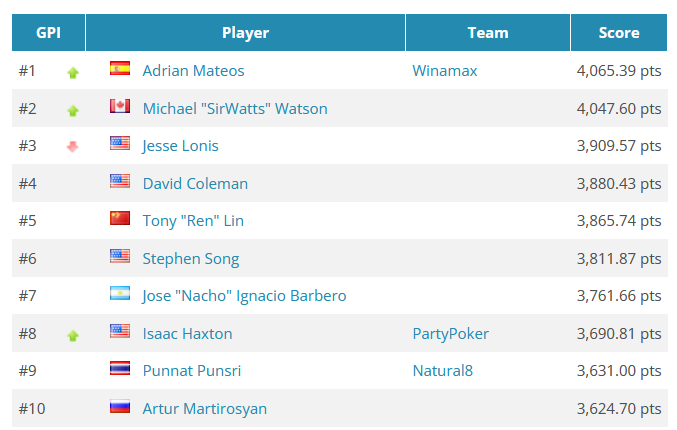Open the Winamax team link
The width and height of the screenshot is (677, 430).
tap(445, 71)
